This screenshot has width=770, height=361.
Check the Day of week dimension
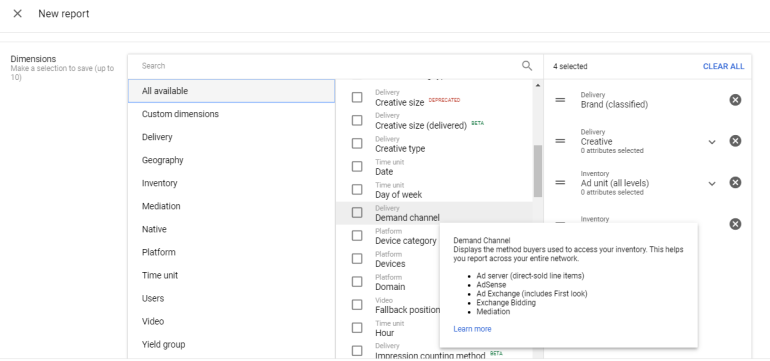coord(357,190)
